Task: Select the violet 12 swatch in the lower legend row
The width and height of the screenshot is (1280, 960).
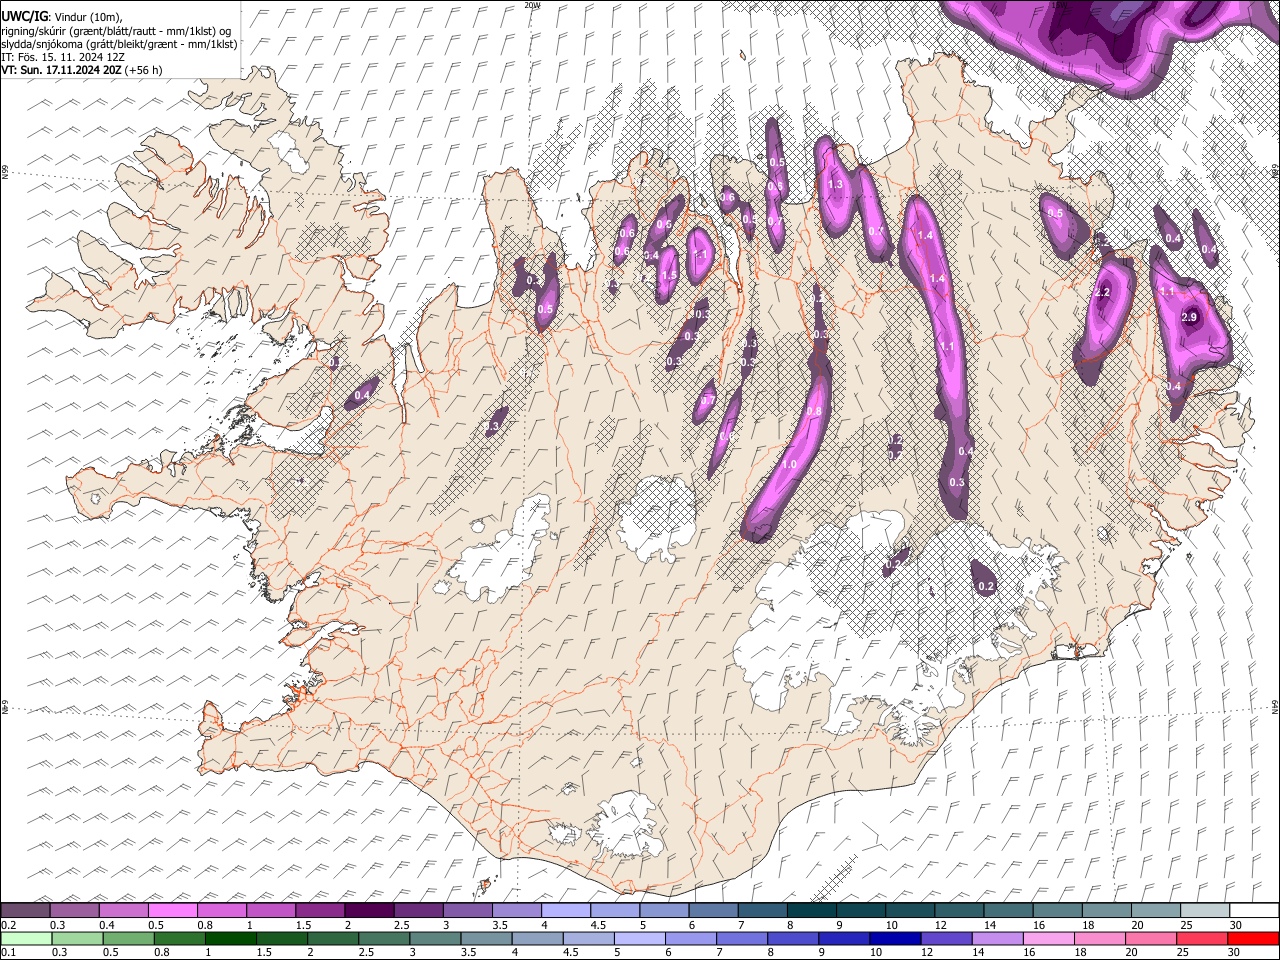Action: pyautogui.click(x=944, y=939)
